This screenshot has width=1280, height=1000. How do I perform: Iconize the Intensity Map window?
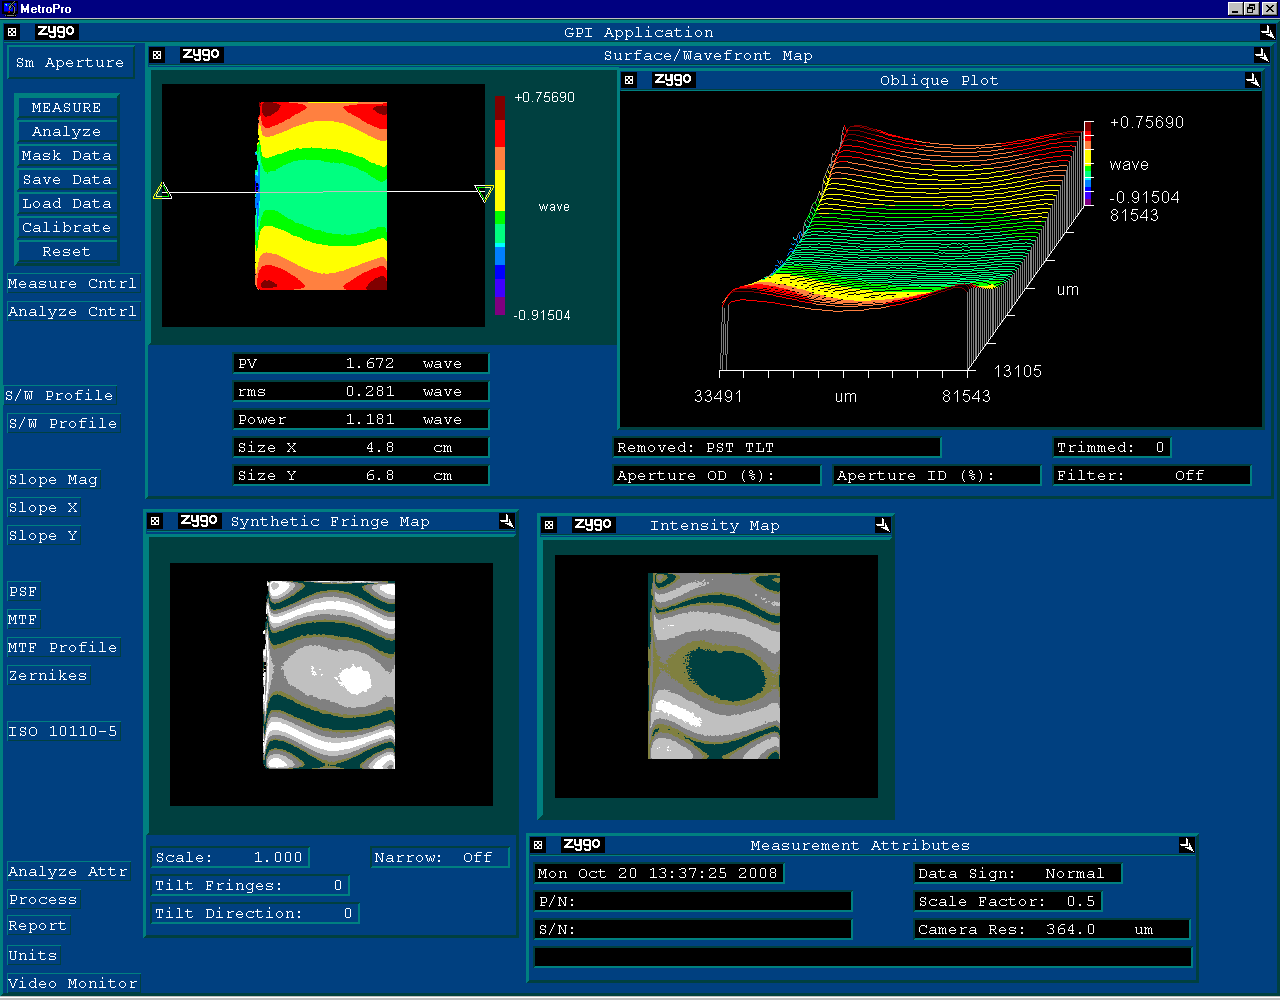883,525
